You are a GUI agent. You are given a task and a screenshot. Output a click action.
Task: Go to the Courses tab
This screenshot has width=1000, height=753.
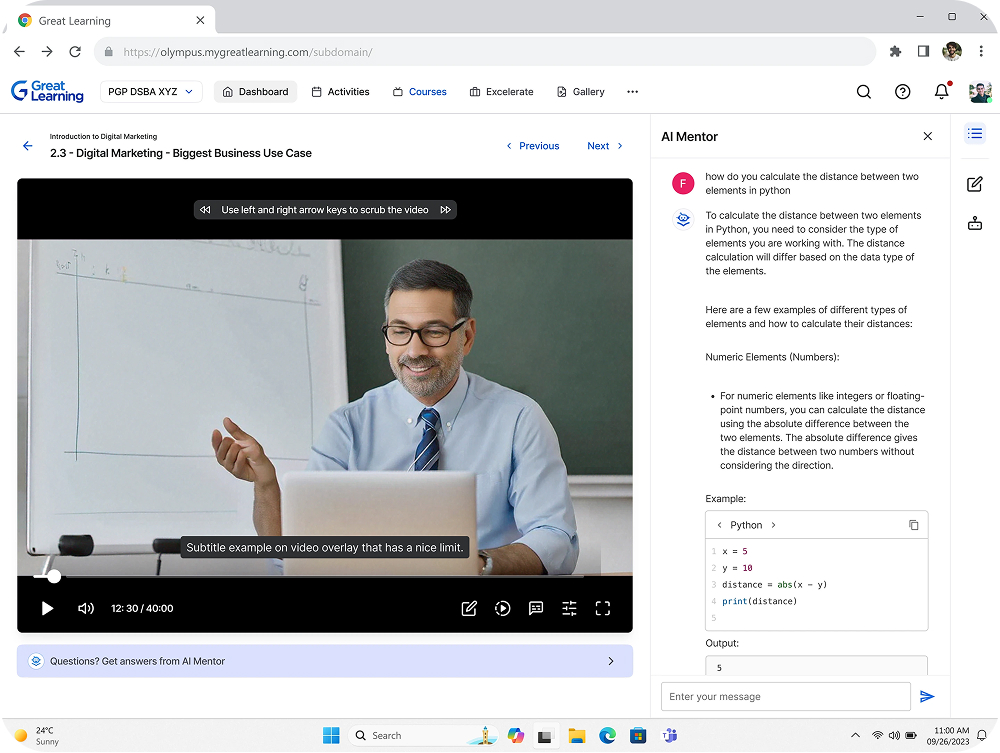coord(419,92)
